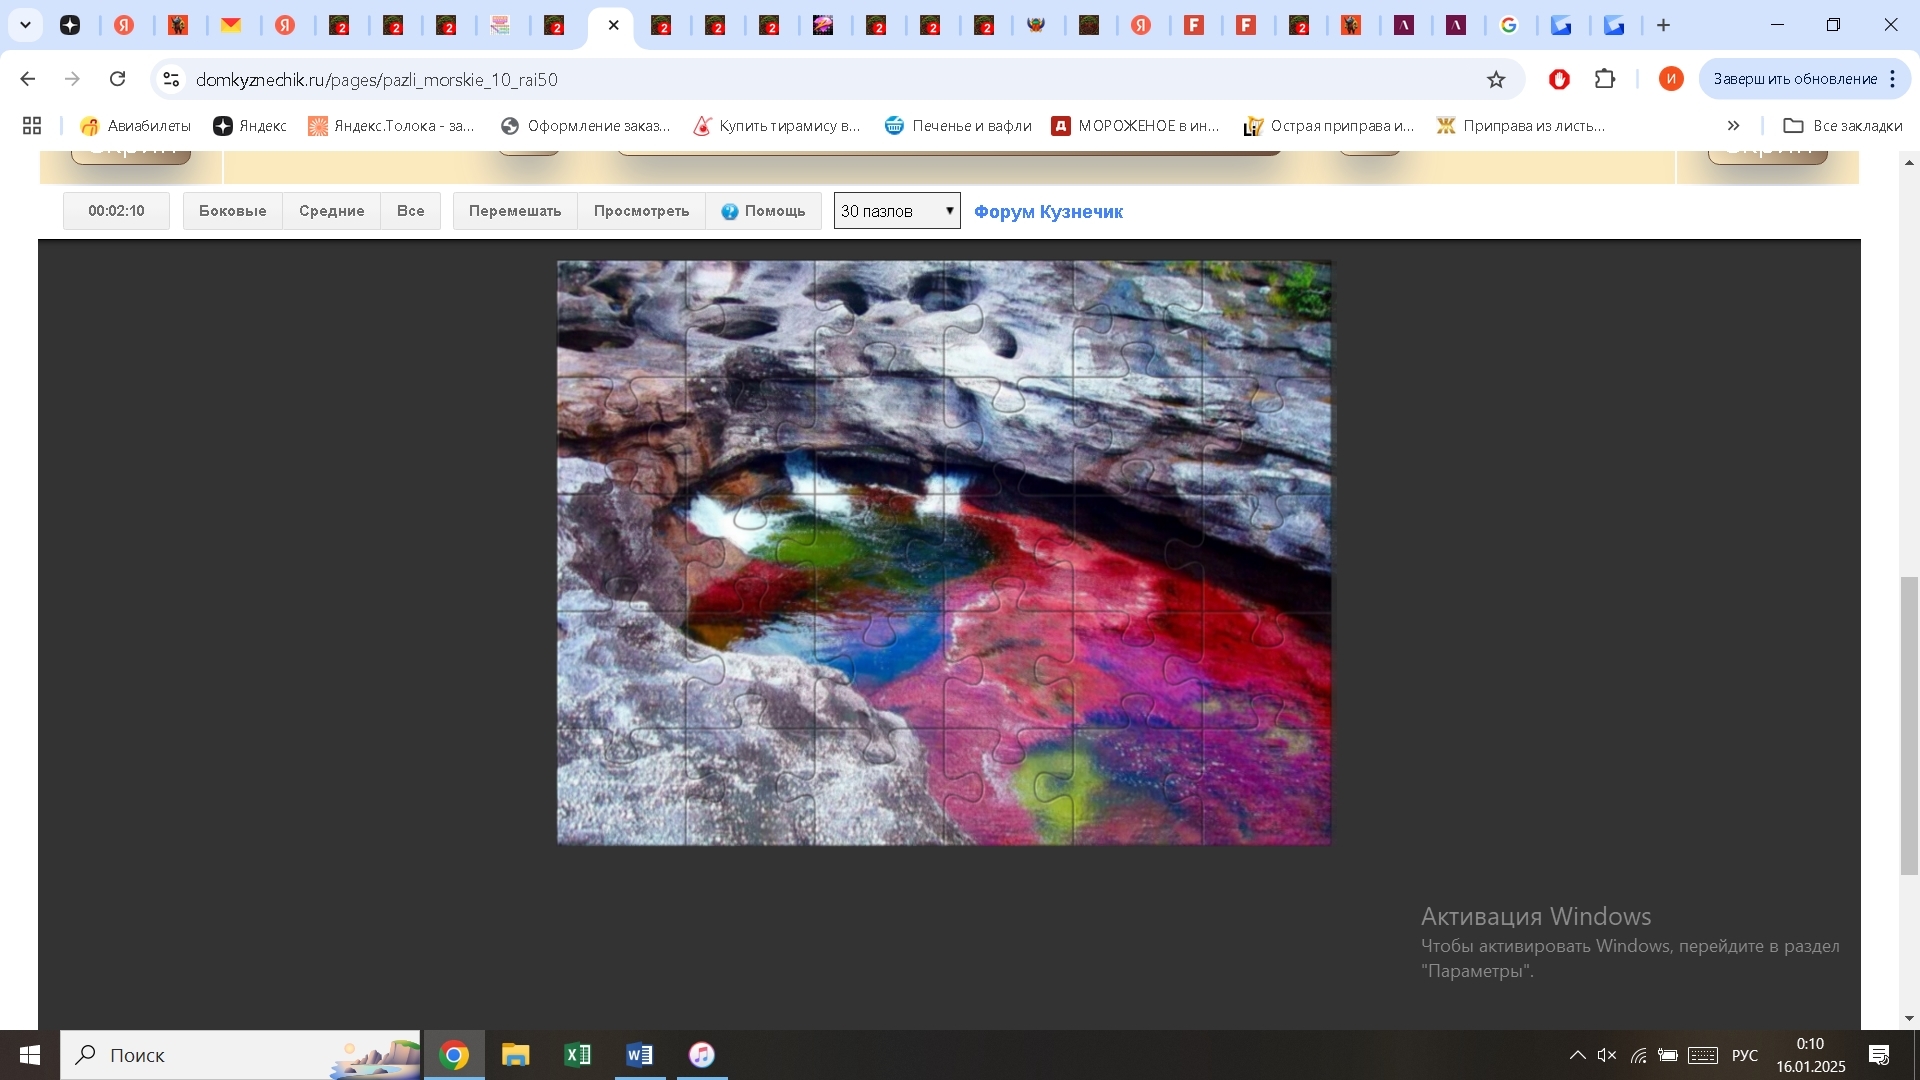The width and height of the screenshot is (1920, 1080).
Task: Click the muted volume tray icon
Action: tap(1607, 1055)
